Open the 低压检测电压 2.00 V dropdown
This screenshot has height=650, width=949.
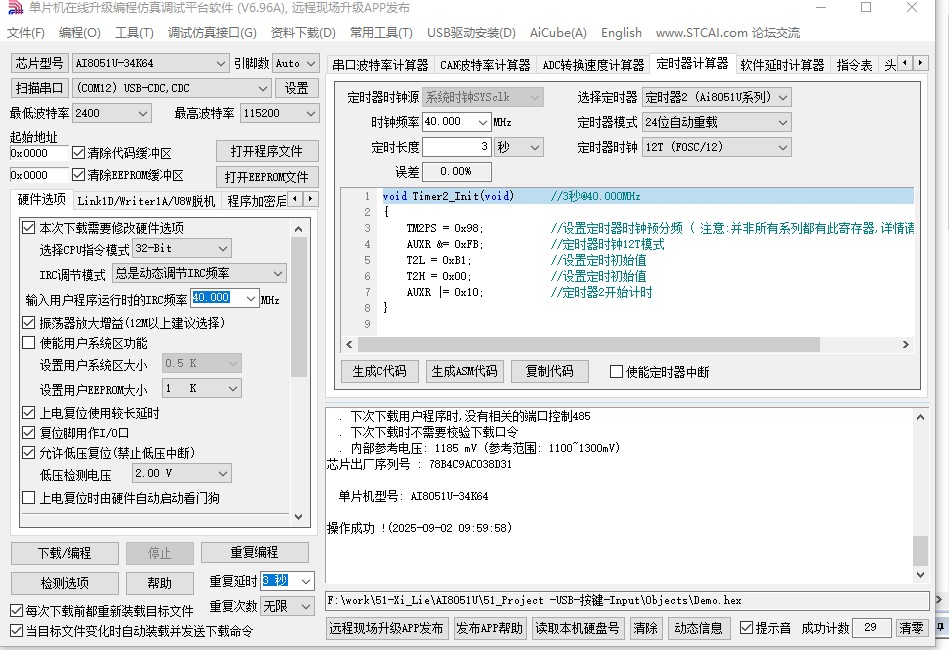tap(181, 473)
